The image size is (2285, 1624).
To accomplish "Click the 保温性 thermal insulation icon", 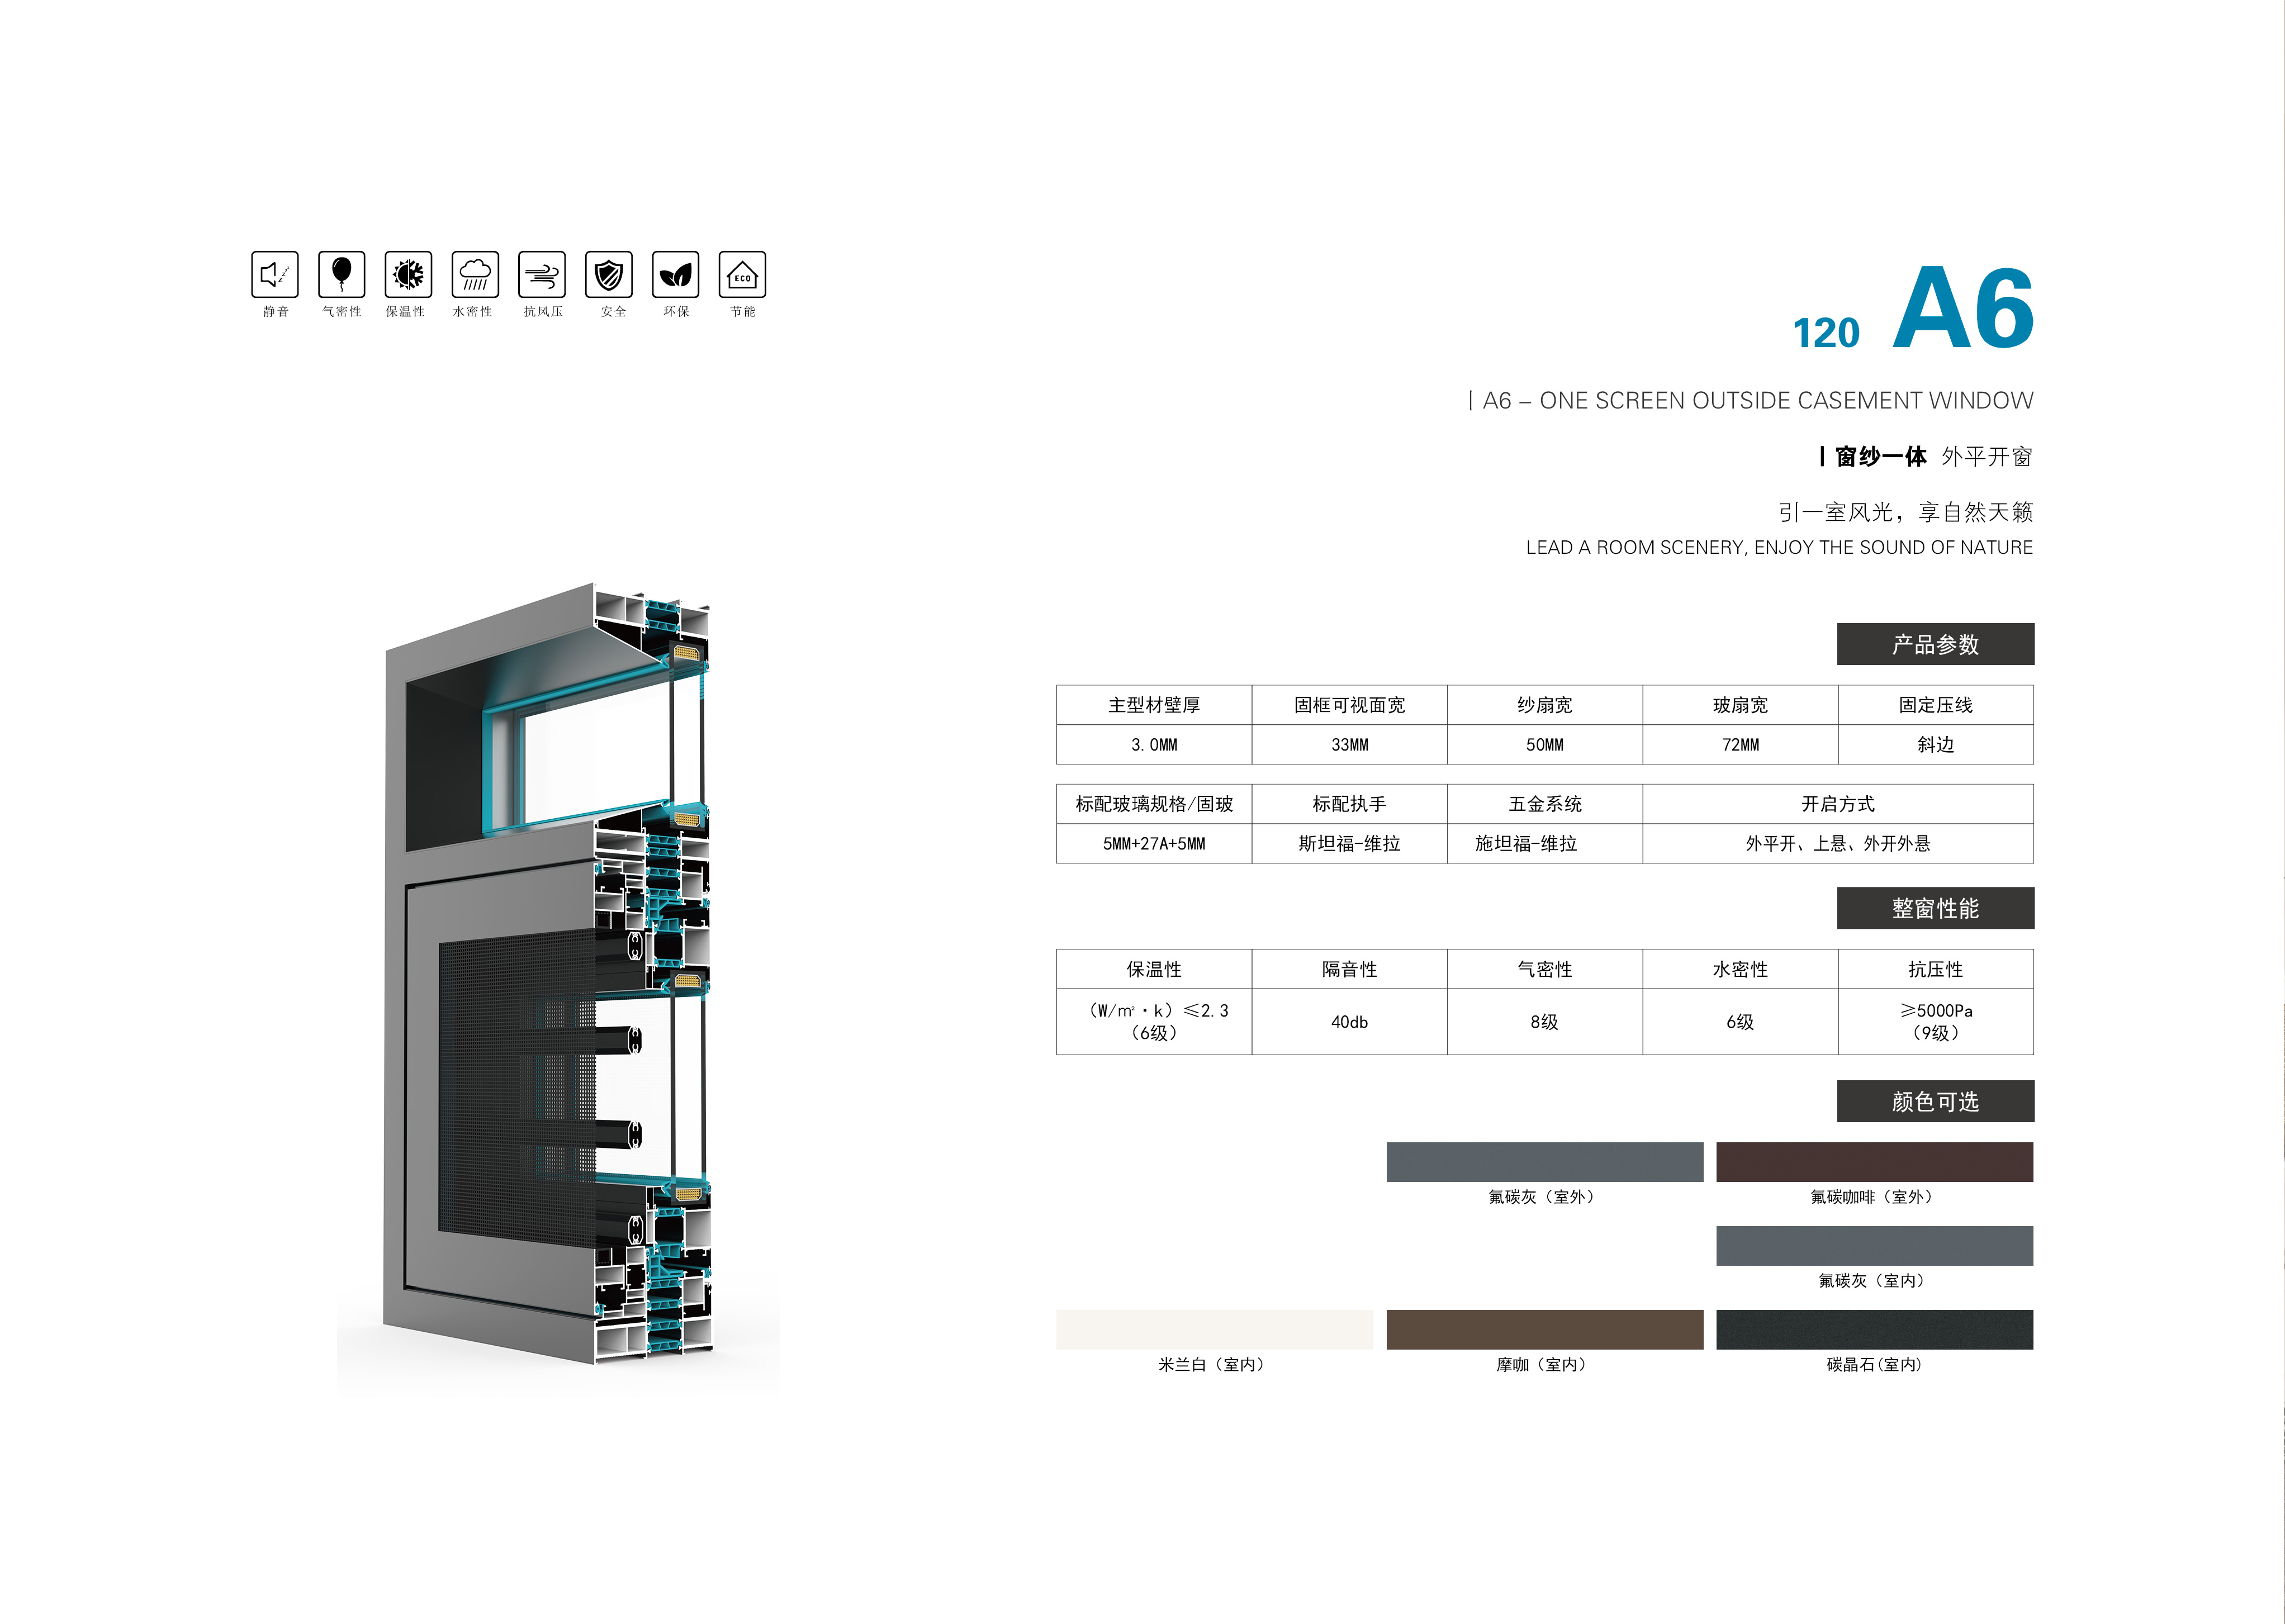I will click(x=408, y=274).
